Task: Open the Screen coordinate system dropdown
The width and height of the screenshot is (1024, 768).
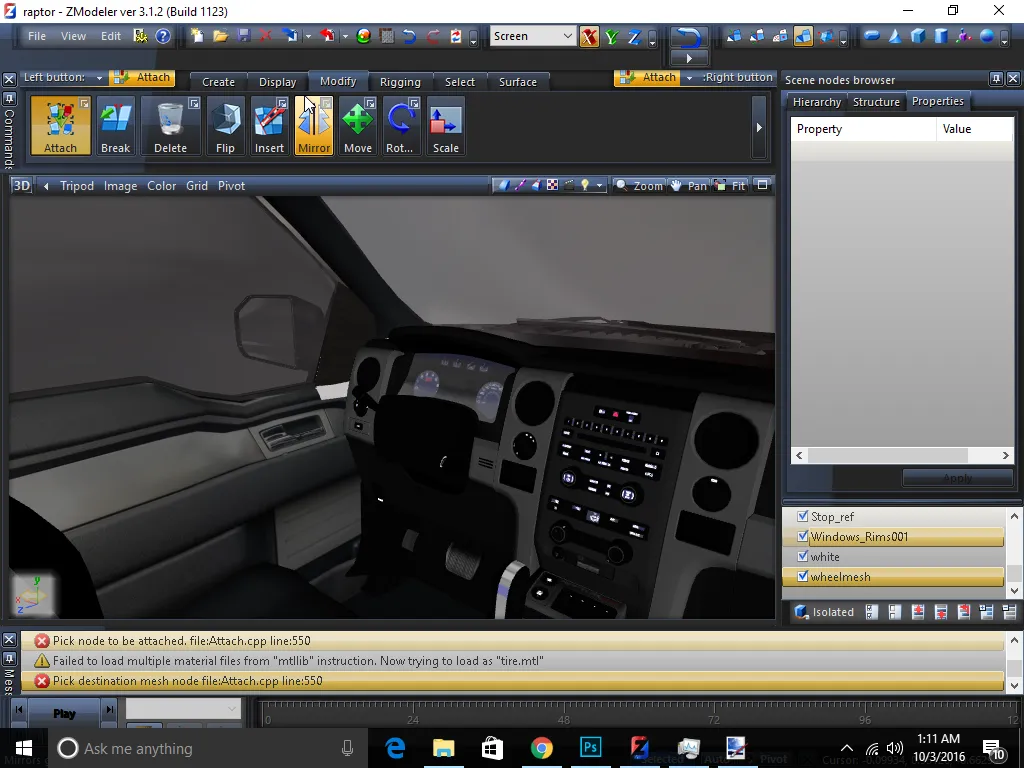Action: [x=567, y=36]
